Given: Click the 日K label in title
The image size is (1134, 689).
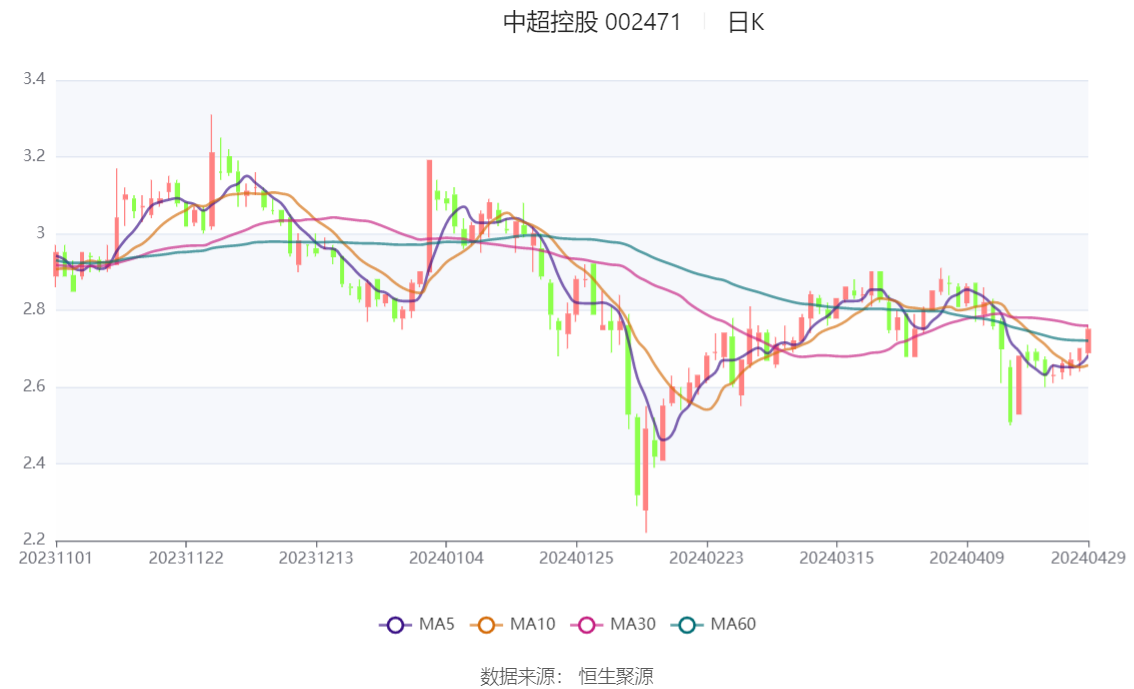Looking at the screenshot, I should coord(746,22).
